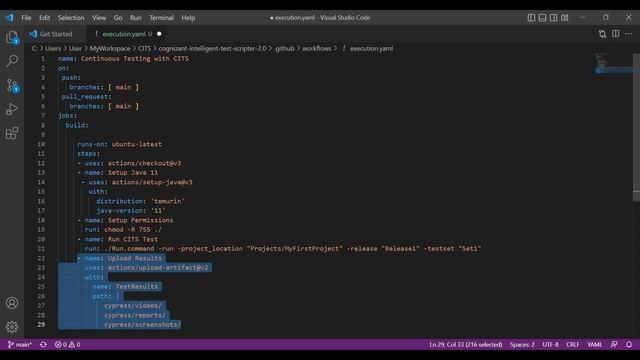Open editor More Actions ellipsis
This screenshot has width=640, height=360.
pos(629,34)
